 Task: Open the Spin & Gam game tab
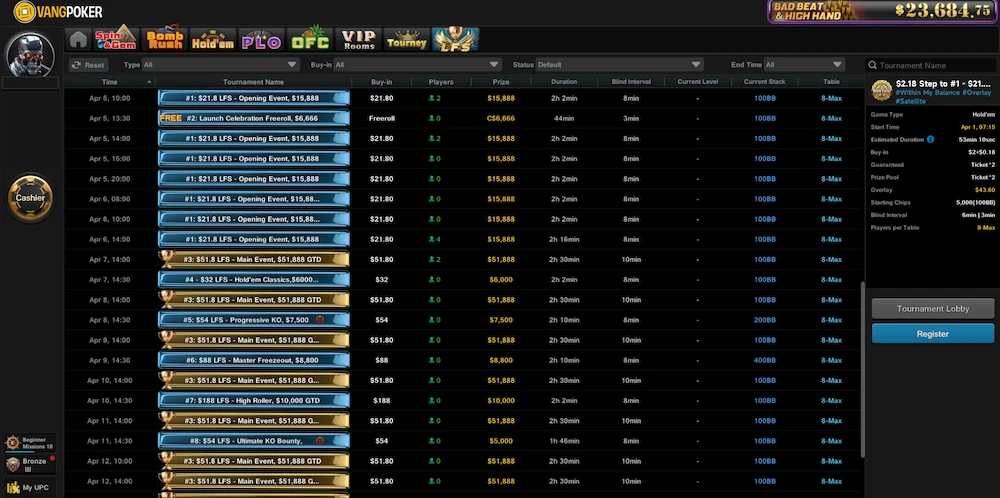coord(115,40)
